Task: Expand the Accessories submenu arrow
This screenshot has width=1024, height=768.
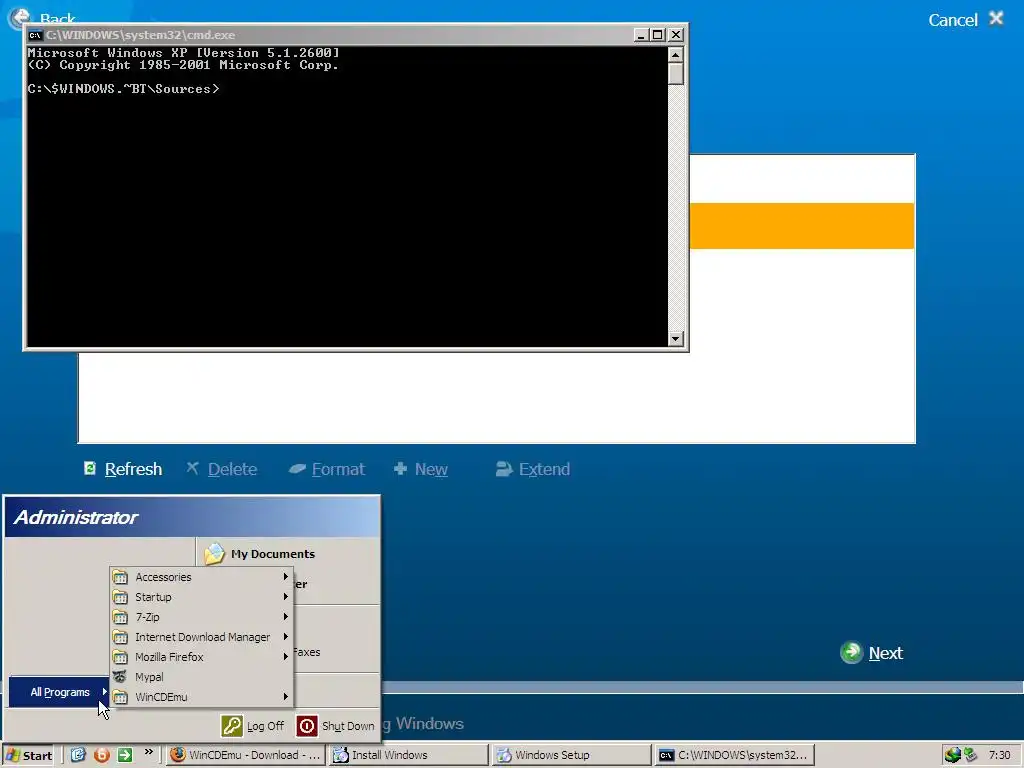Action: click(285, 577)
